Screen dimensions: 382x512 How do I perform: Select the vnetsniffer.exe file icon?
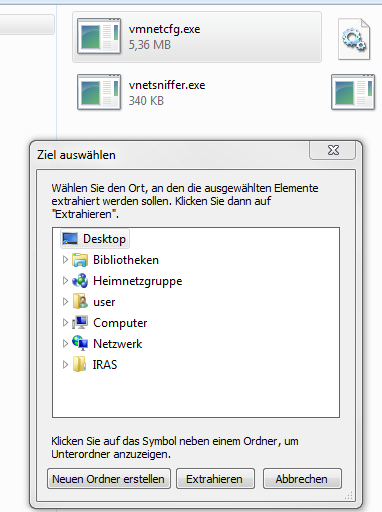[x=99, y=92]
